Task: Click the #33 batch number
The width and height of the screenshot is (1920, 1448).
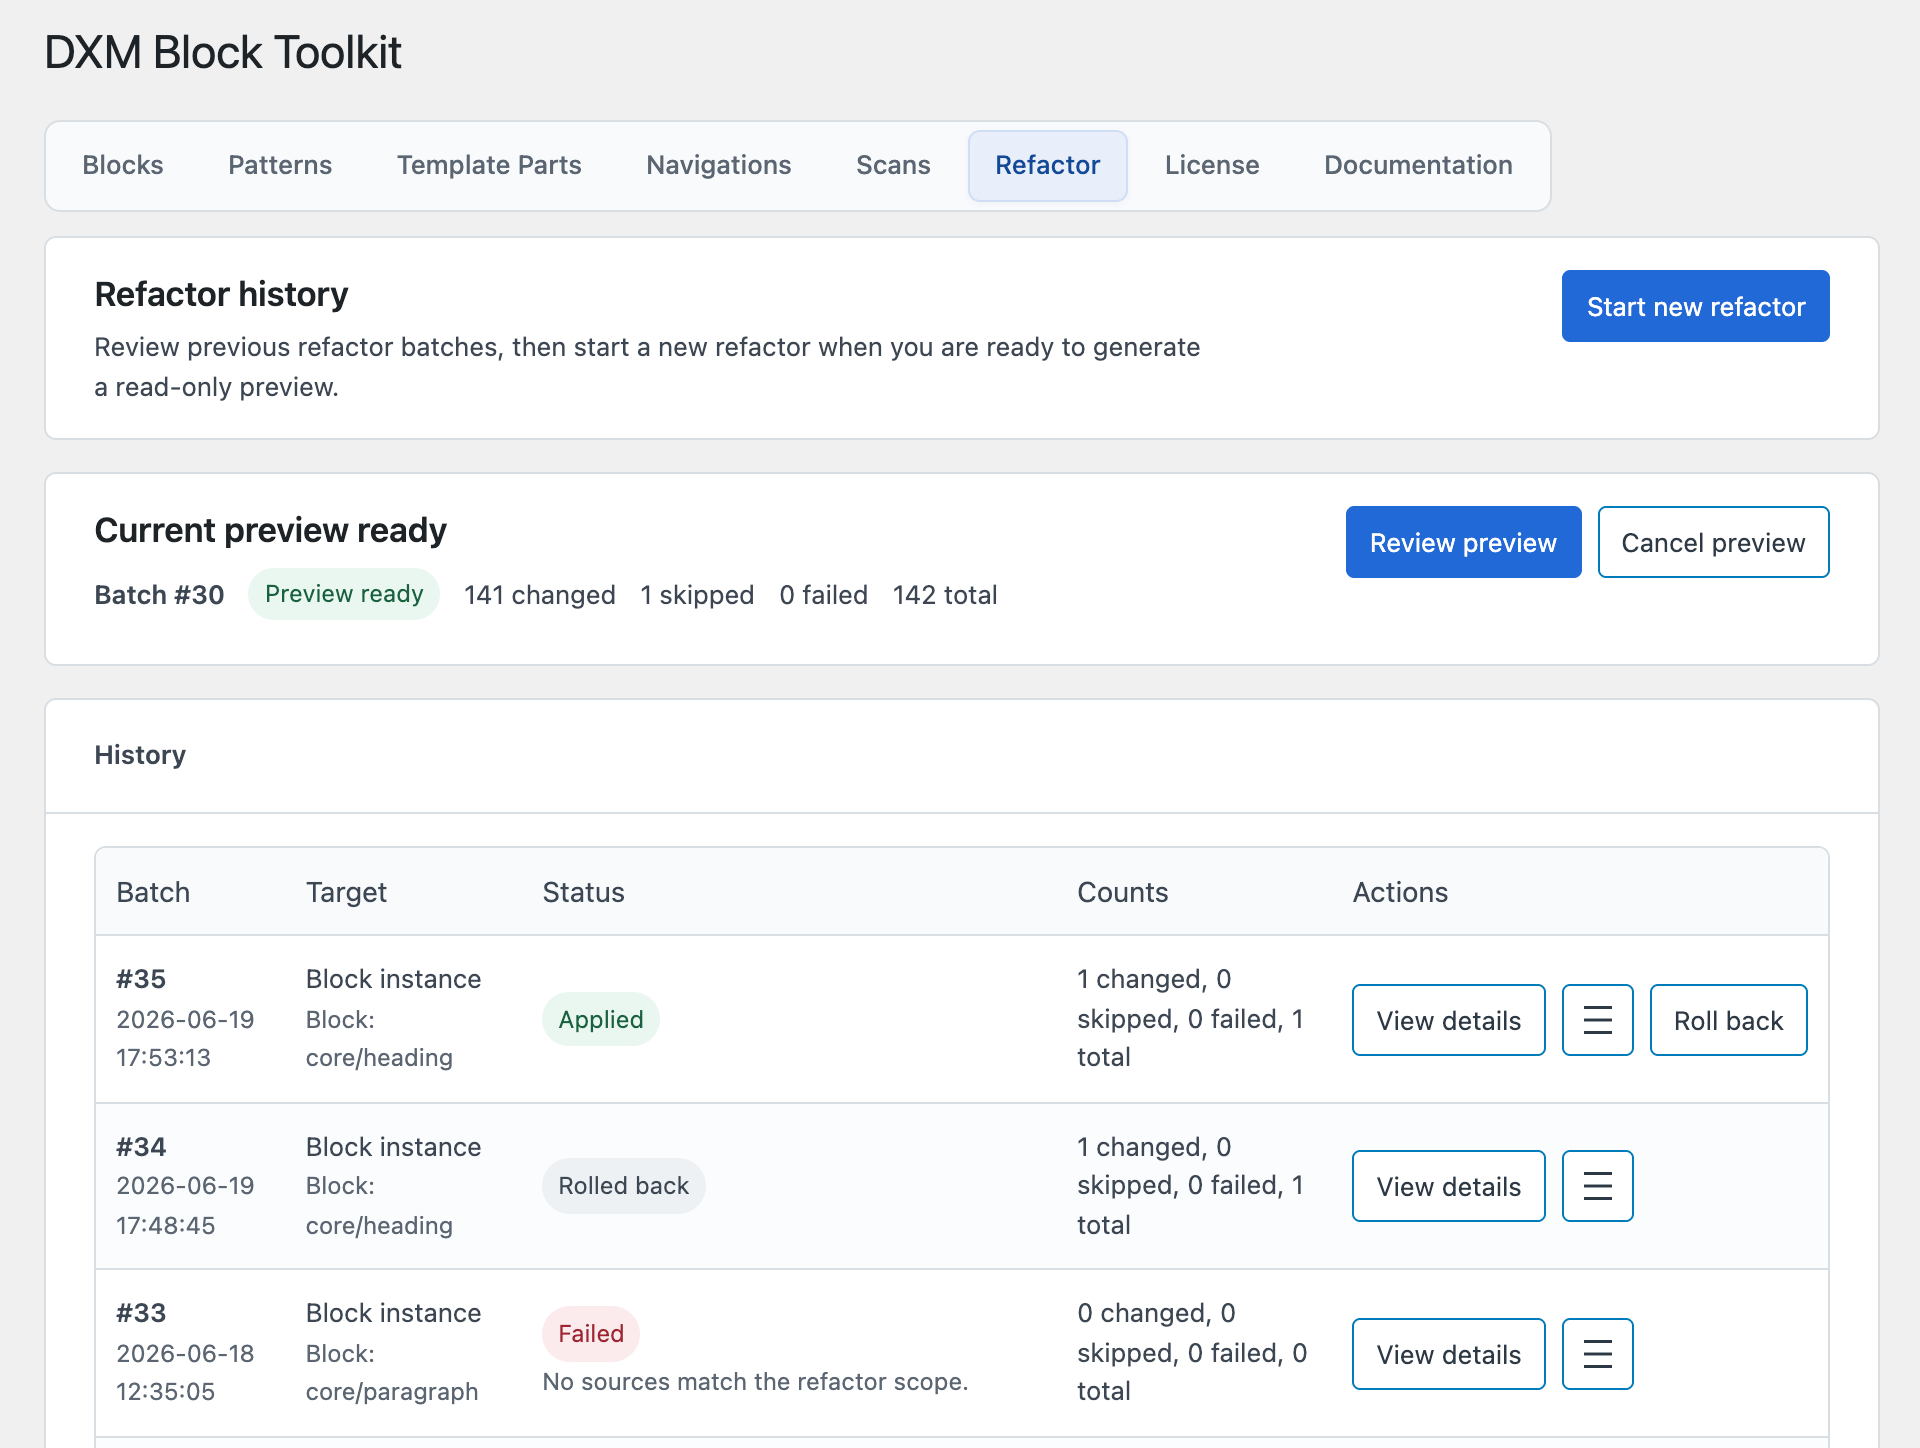Action: [x=141, y=1313]
